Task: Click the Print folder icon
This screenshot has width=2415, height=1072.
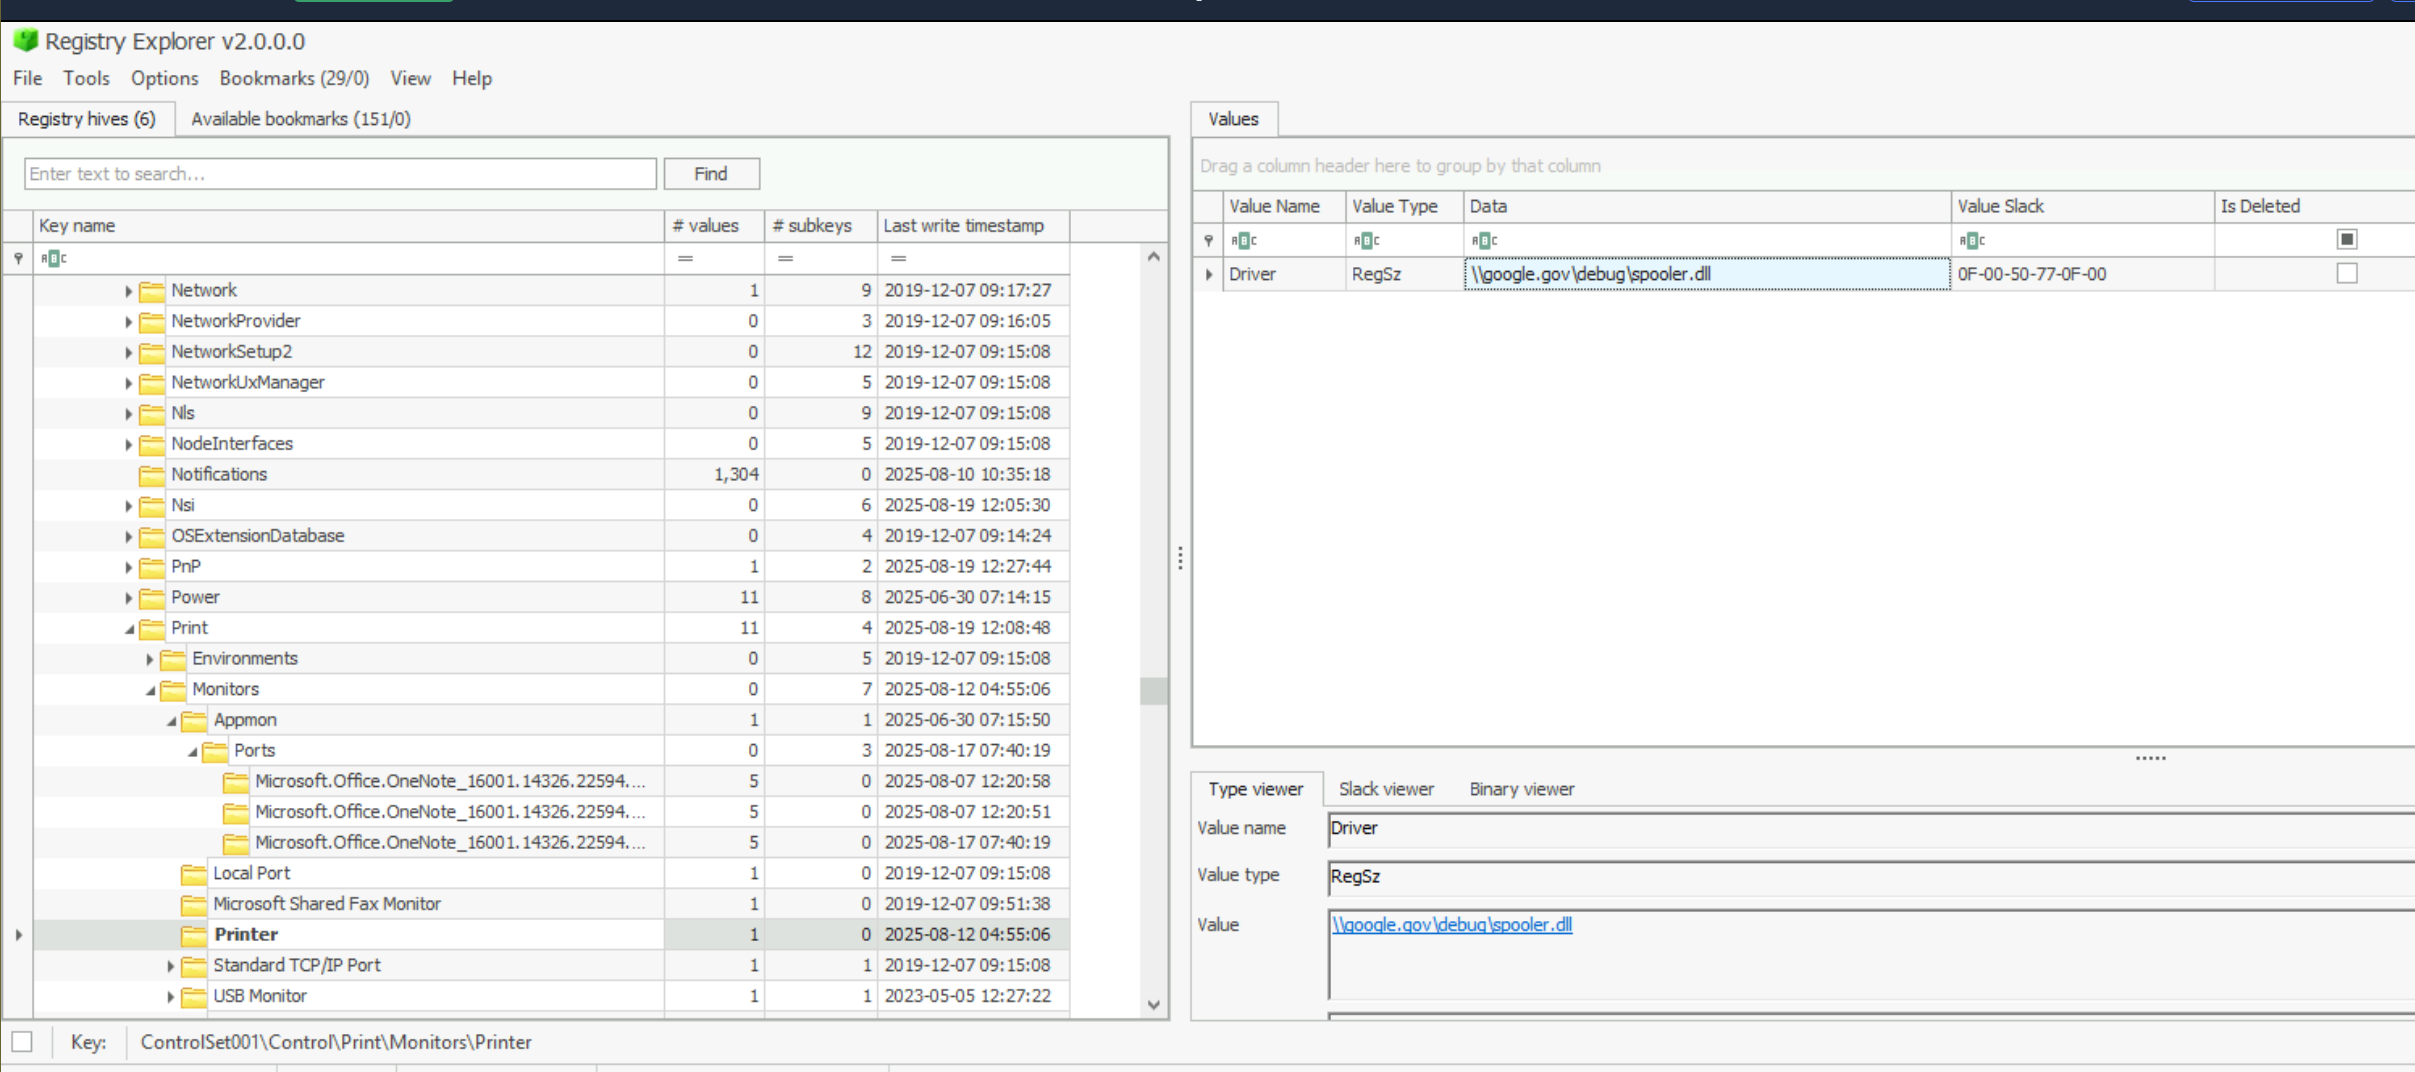Action: coord(152,628)
